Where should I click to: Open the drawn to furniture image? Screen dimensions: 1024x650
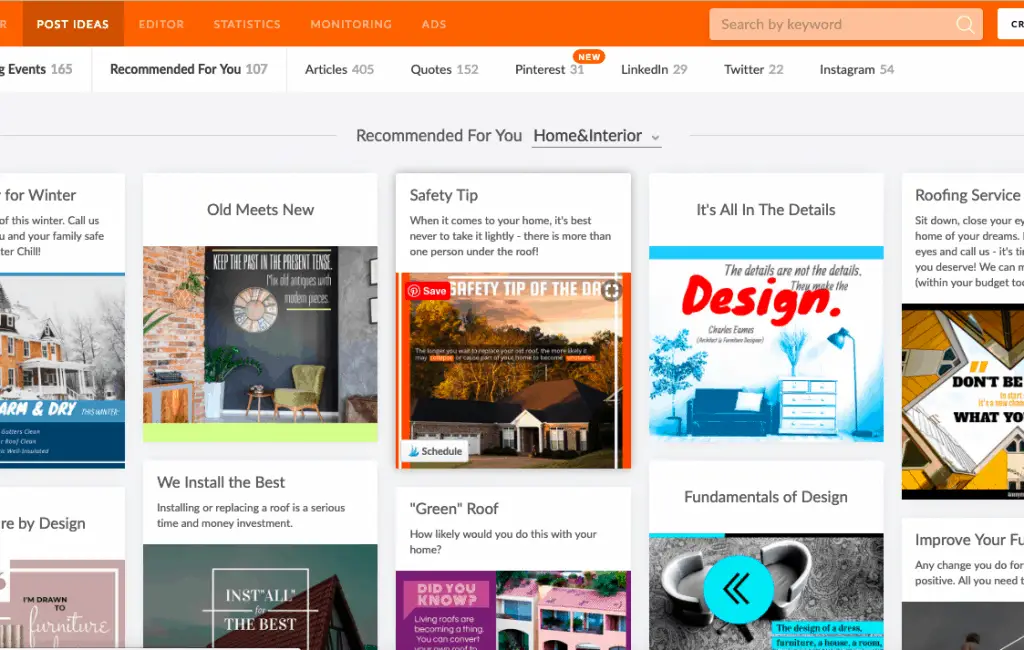[x=62, y=604]
